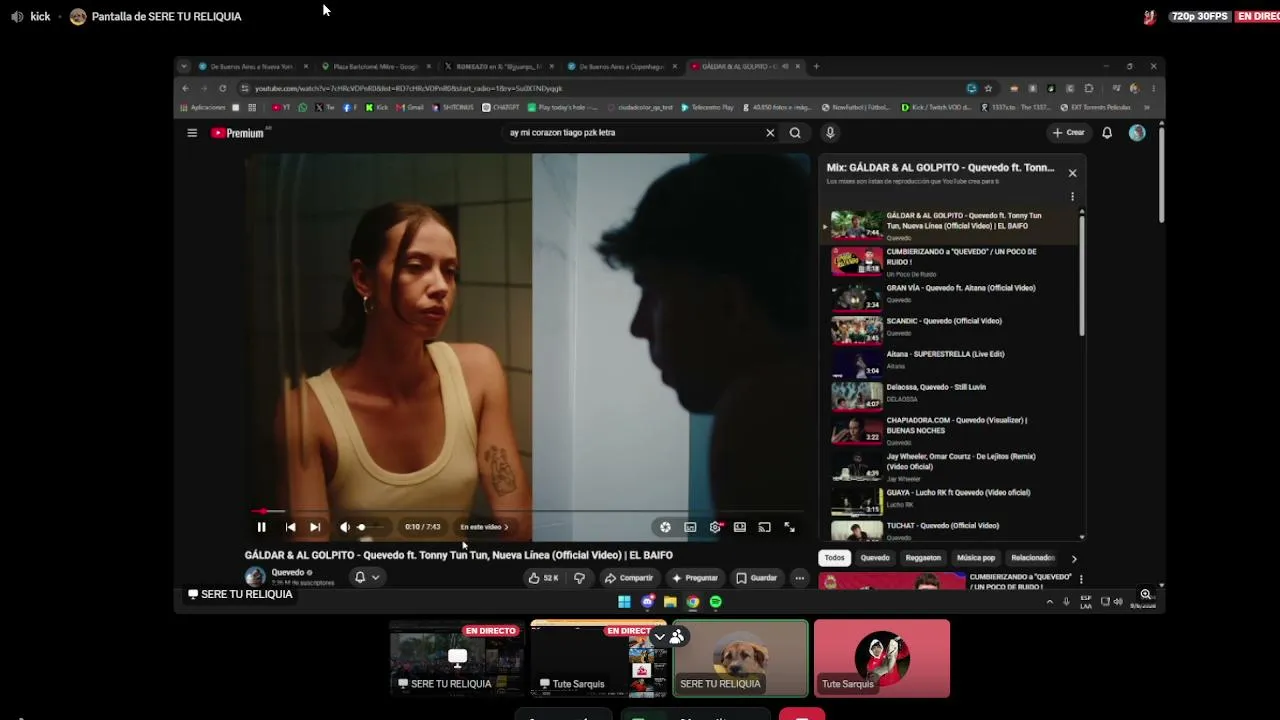Switch to 'De Buenos Aires a Nueva York' tab
Screen dimensions: 1280x720
pyautogui.click(x=252, y=67)
